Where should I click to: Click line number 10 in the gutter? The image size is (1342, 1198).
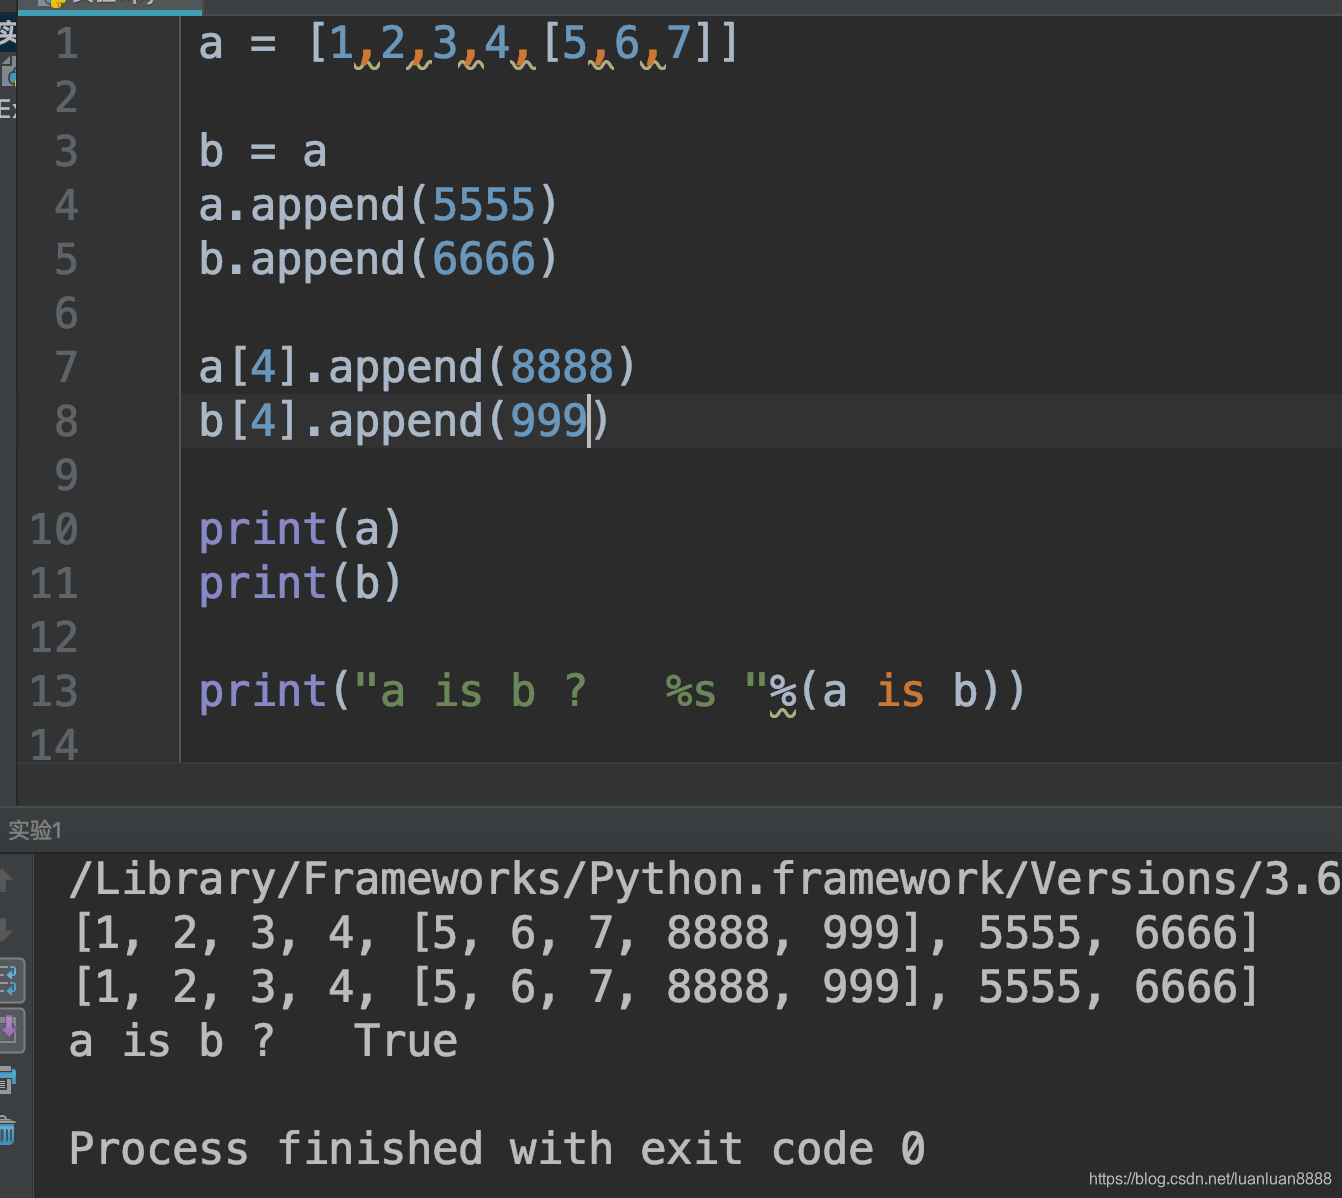(54, 529)
